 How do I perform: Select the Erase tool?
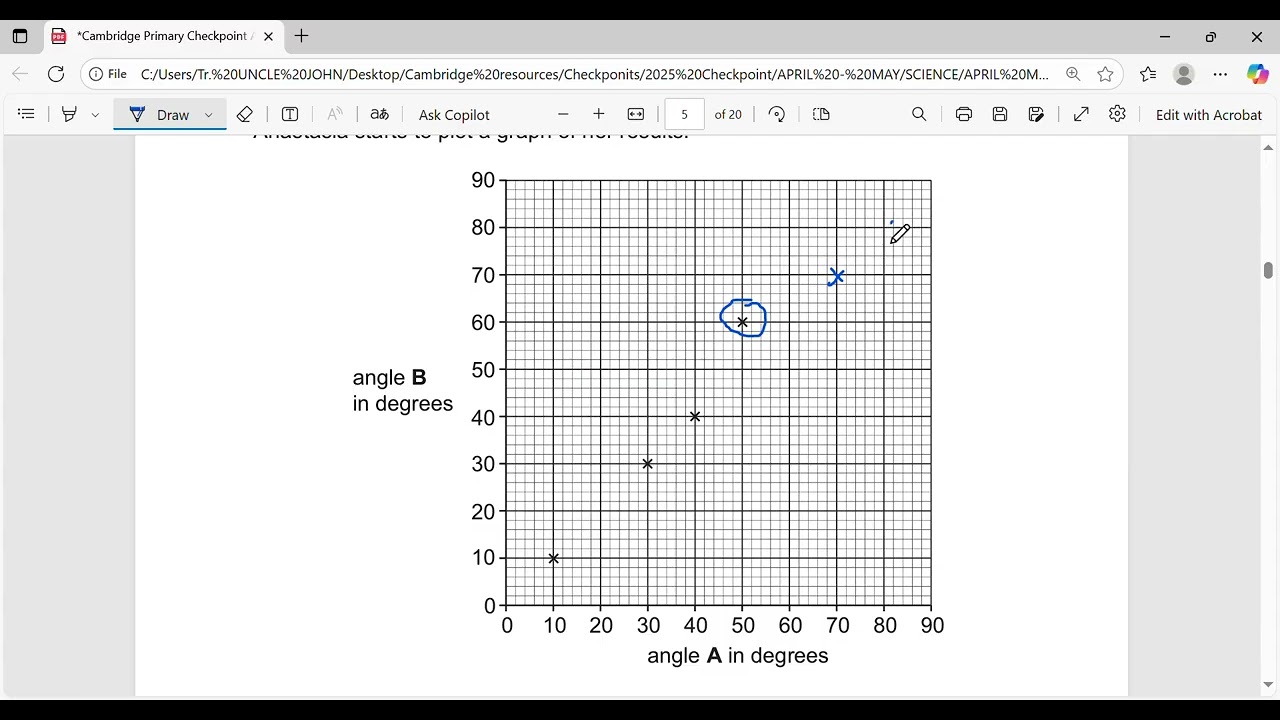pyautogui.click(x=245, y=115)
